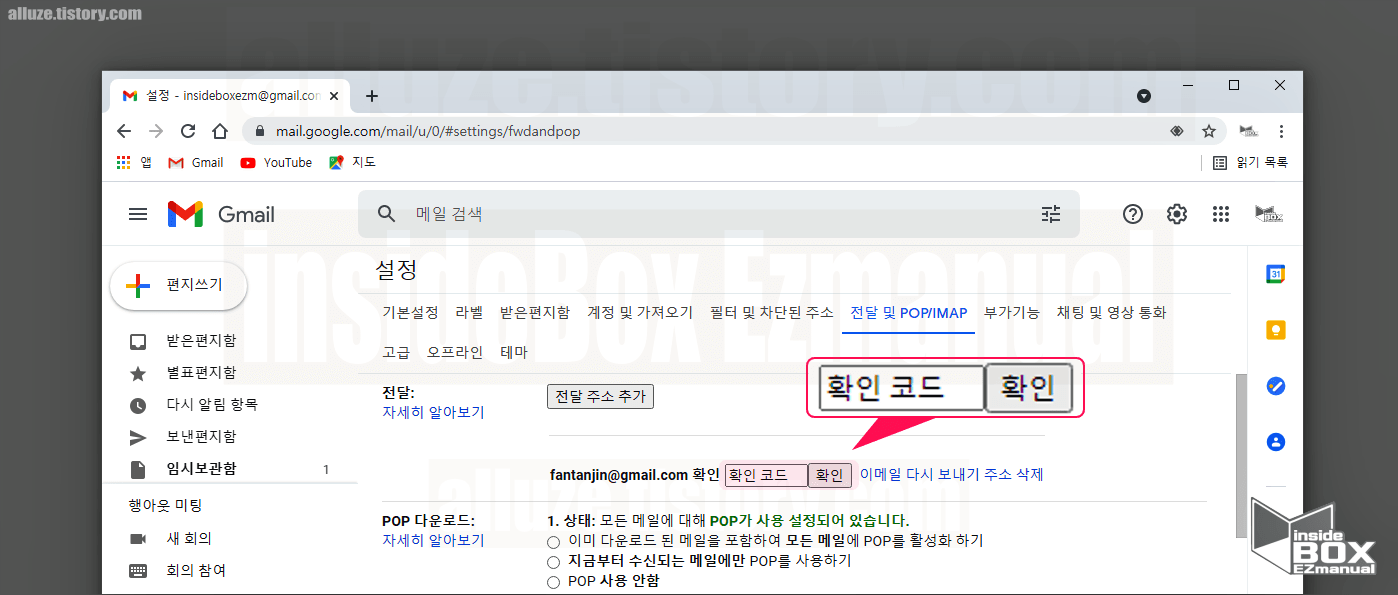Go back with the browser back arrow

coord(124,131)
